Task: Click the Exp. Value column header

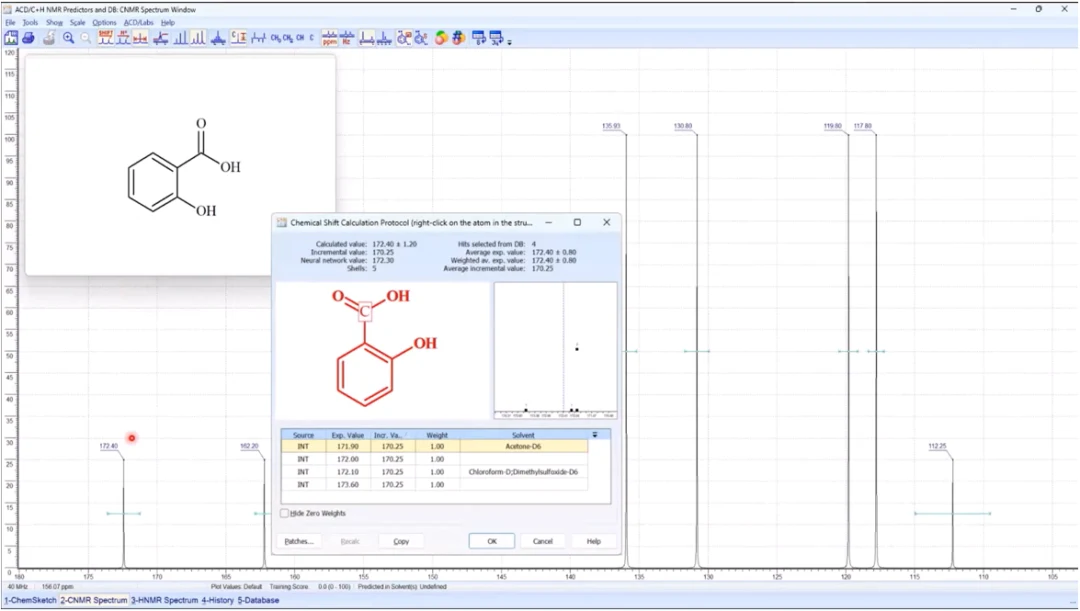Action: 348,435
